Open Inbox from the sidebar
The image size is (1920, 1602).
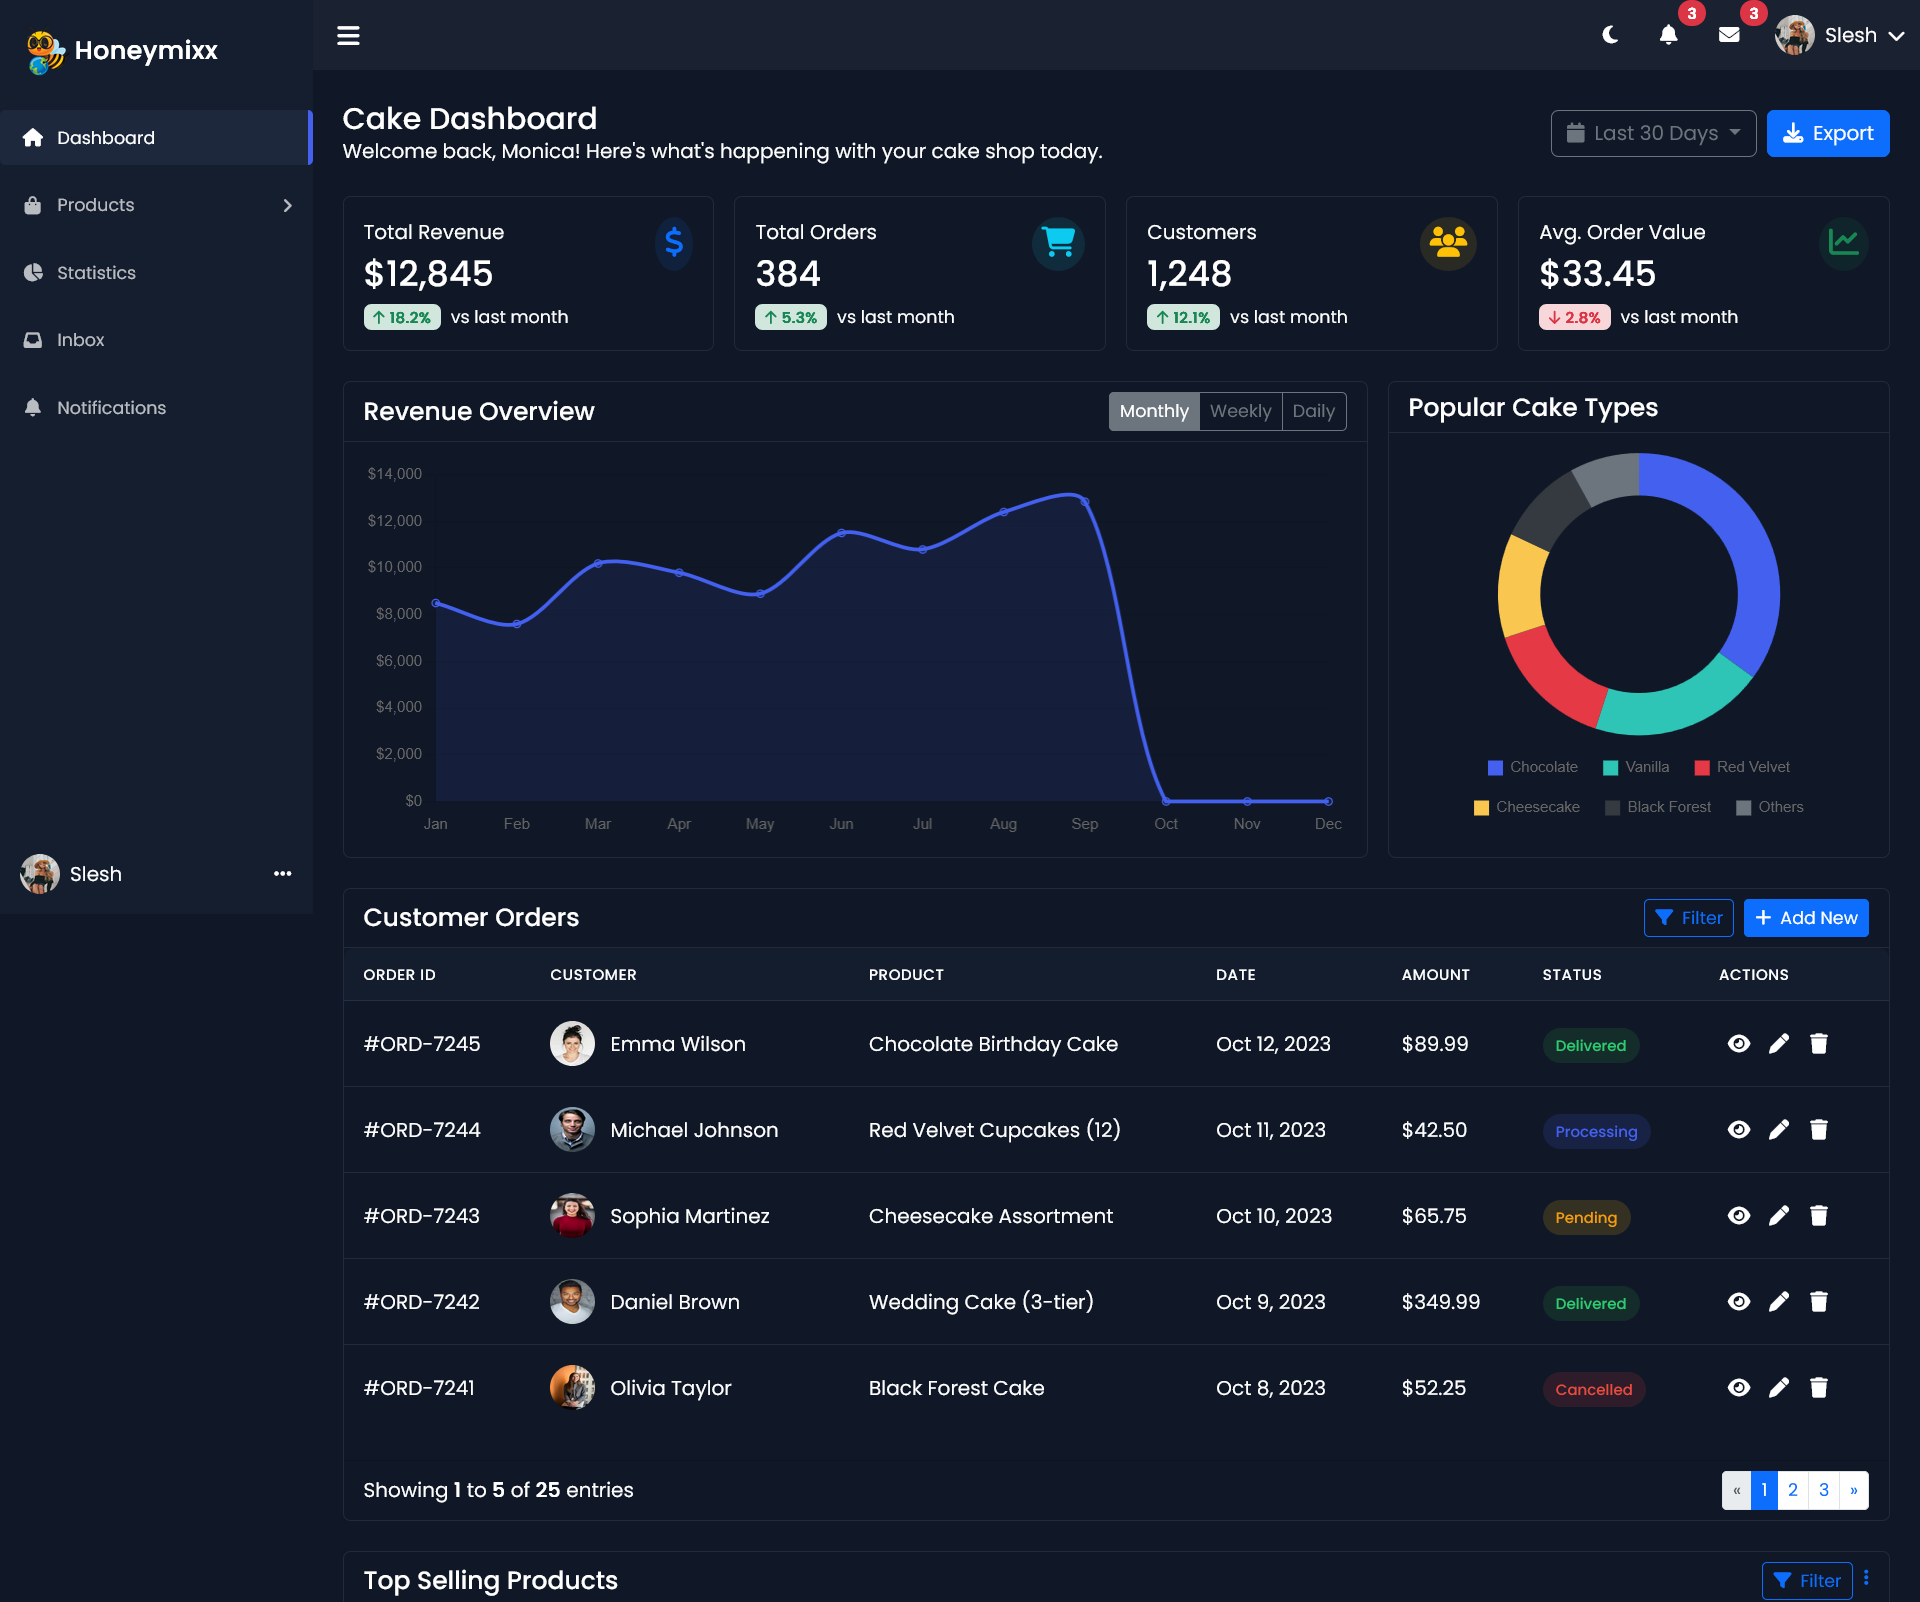[x=80, y=340]
